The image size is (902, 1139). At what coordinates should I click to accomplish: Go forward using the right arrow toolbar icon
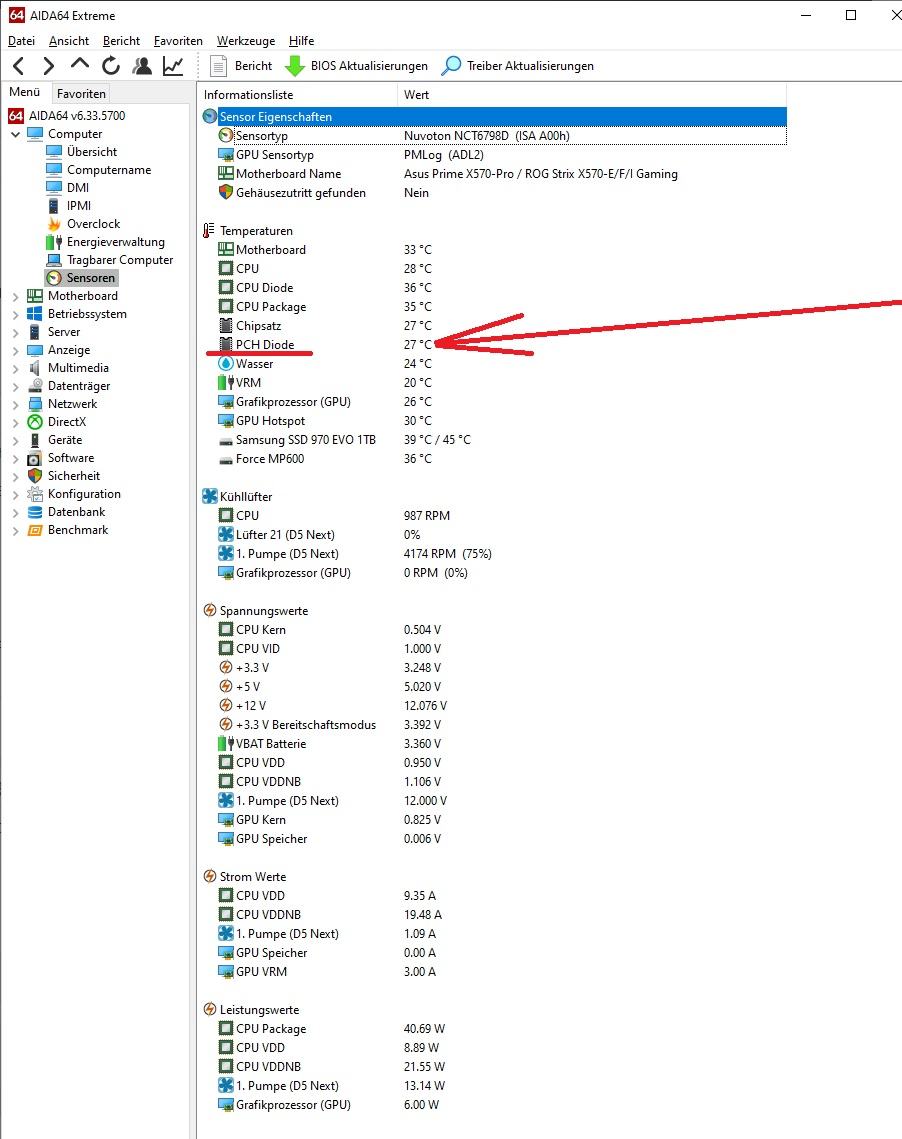pyautogui.click(x=49, y=66)
